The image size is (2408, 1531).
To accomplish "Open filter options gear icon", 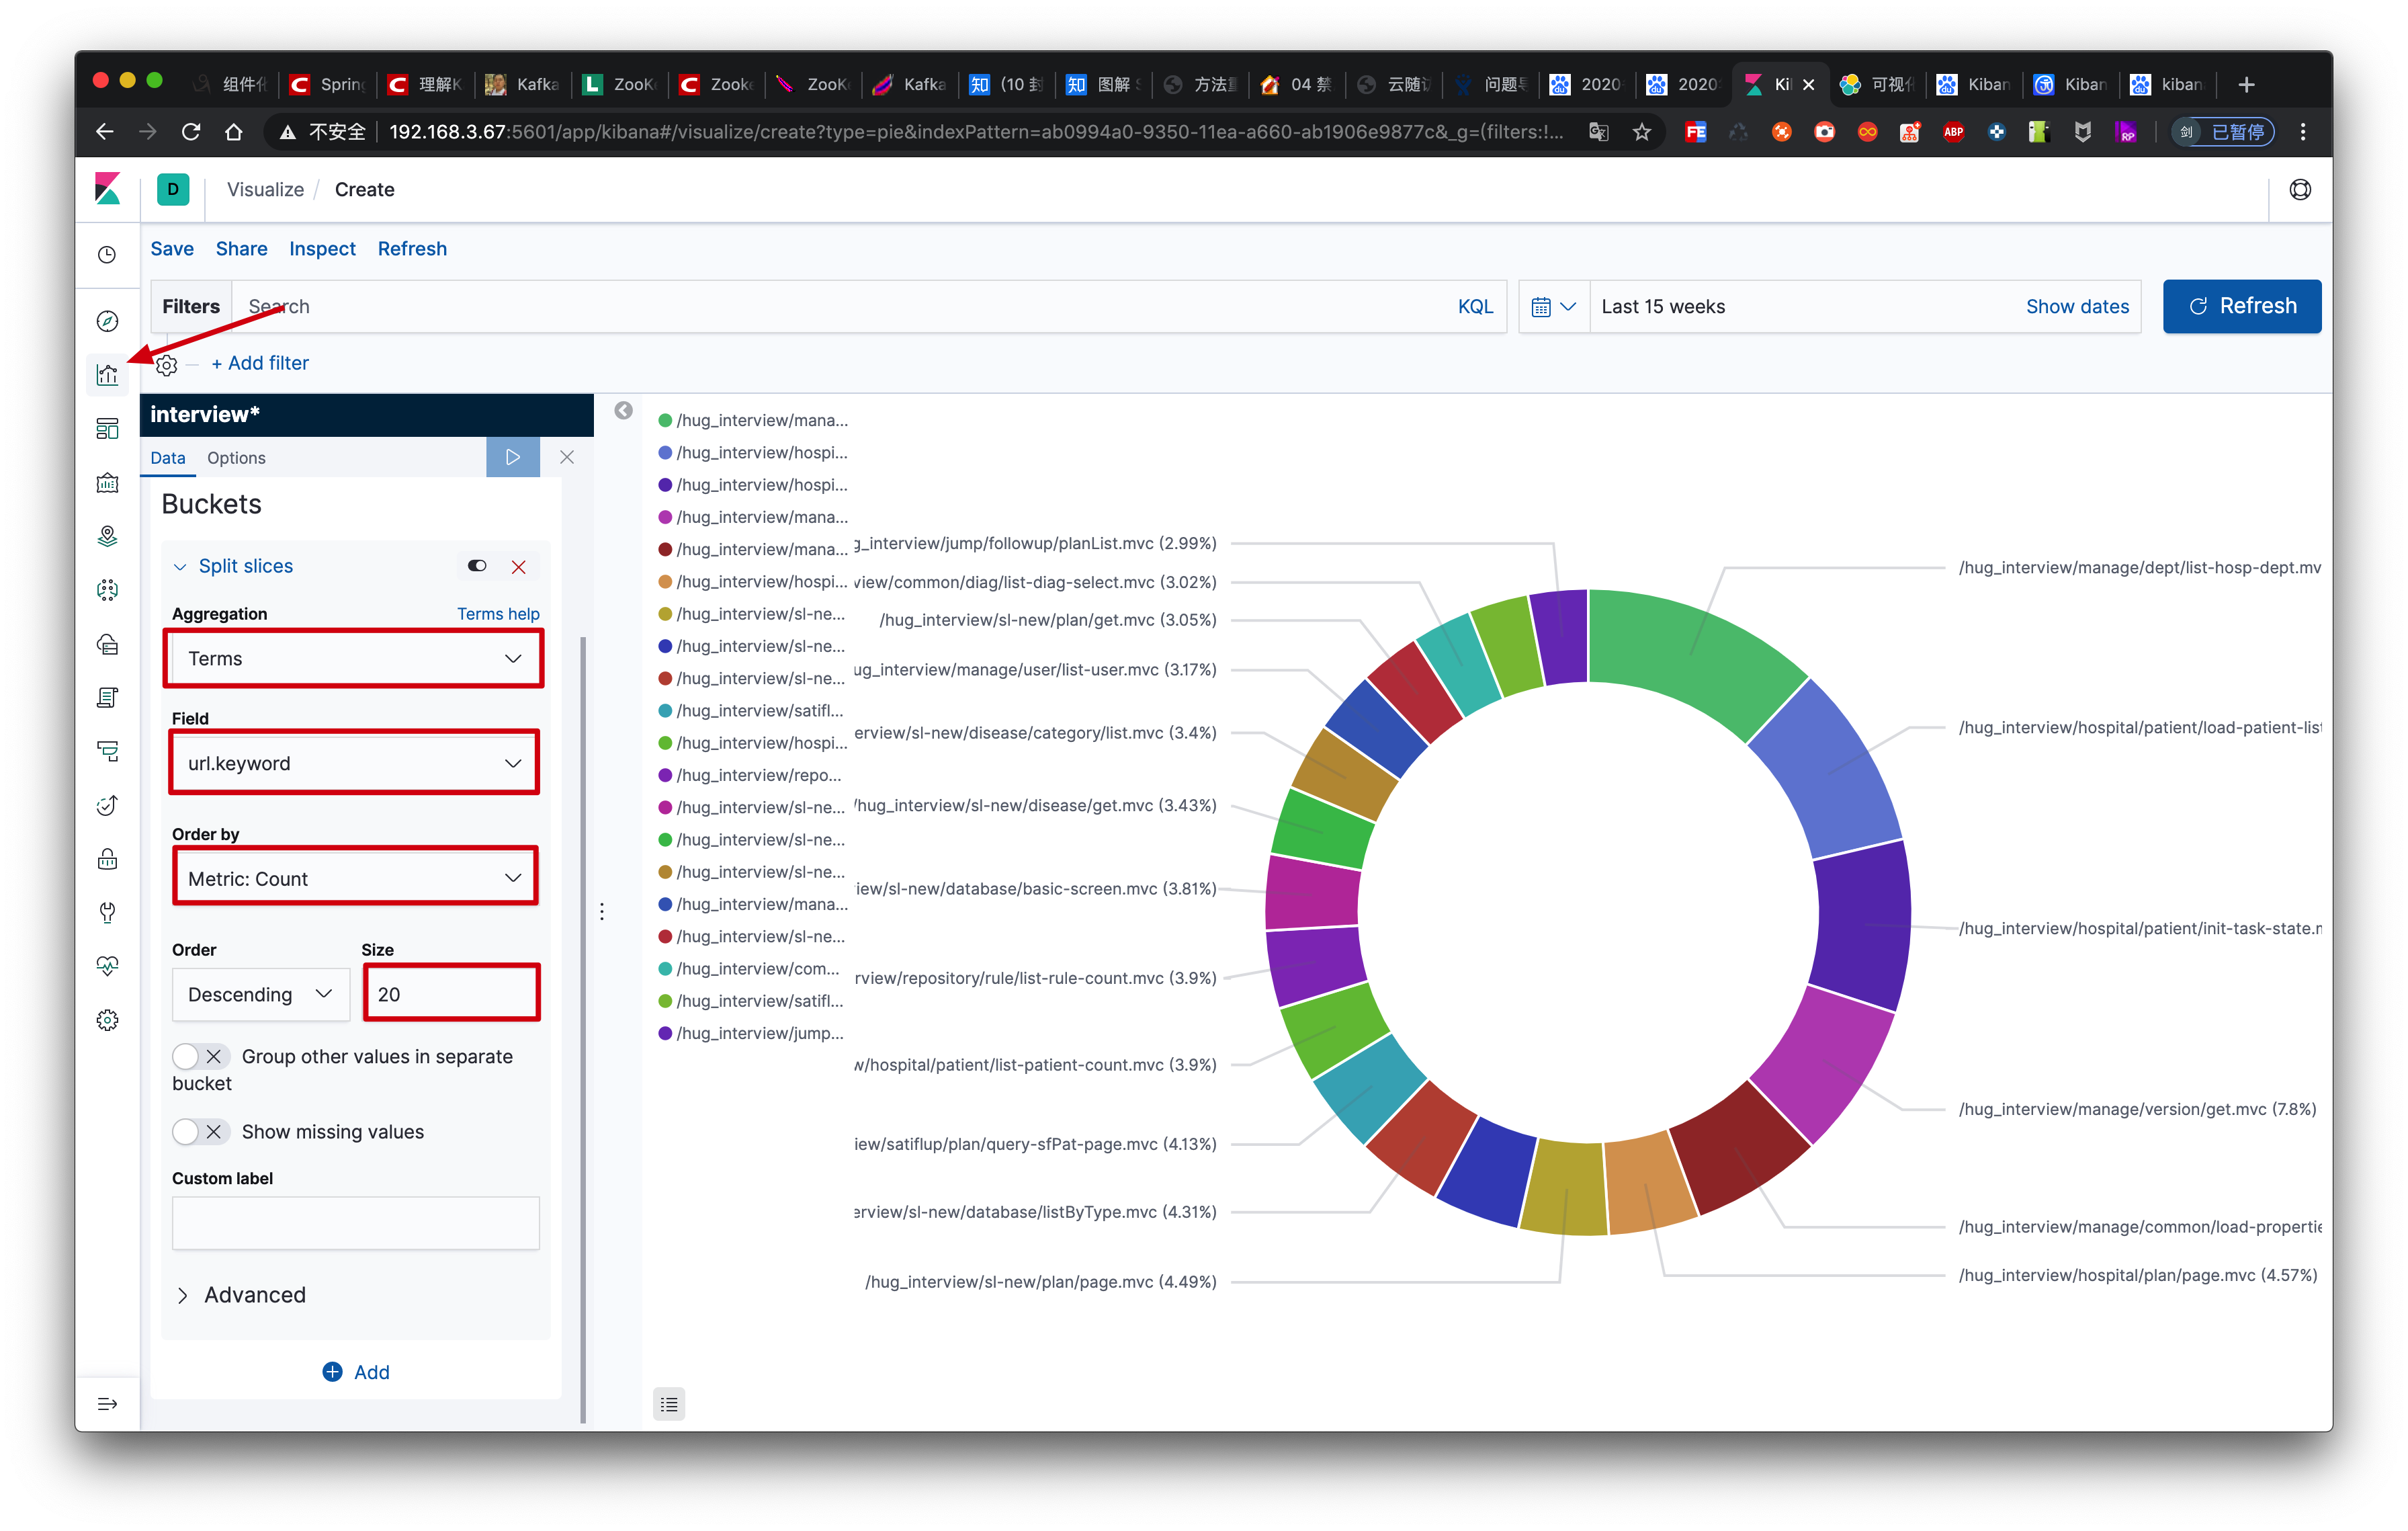I will pos(167,365).
